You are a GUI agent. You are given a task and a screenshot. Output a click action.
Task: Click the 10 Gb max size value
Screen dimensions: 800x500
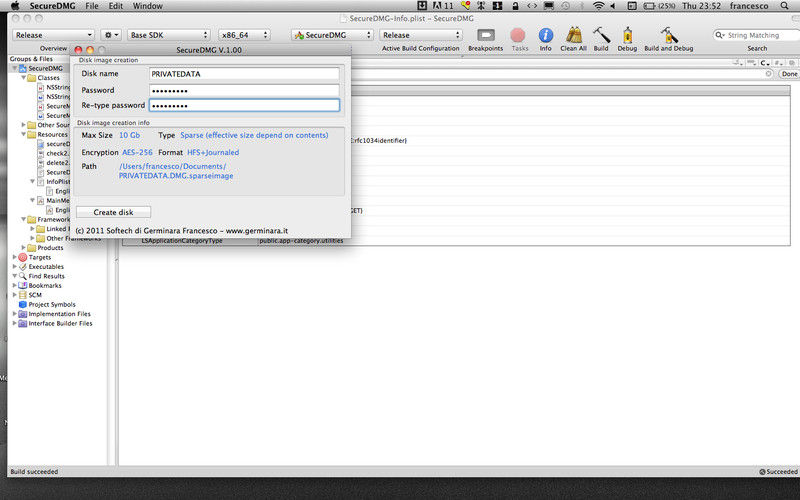point(130,135)
